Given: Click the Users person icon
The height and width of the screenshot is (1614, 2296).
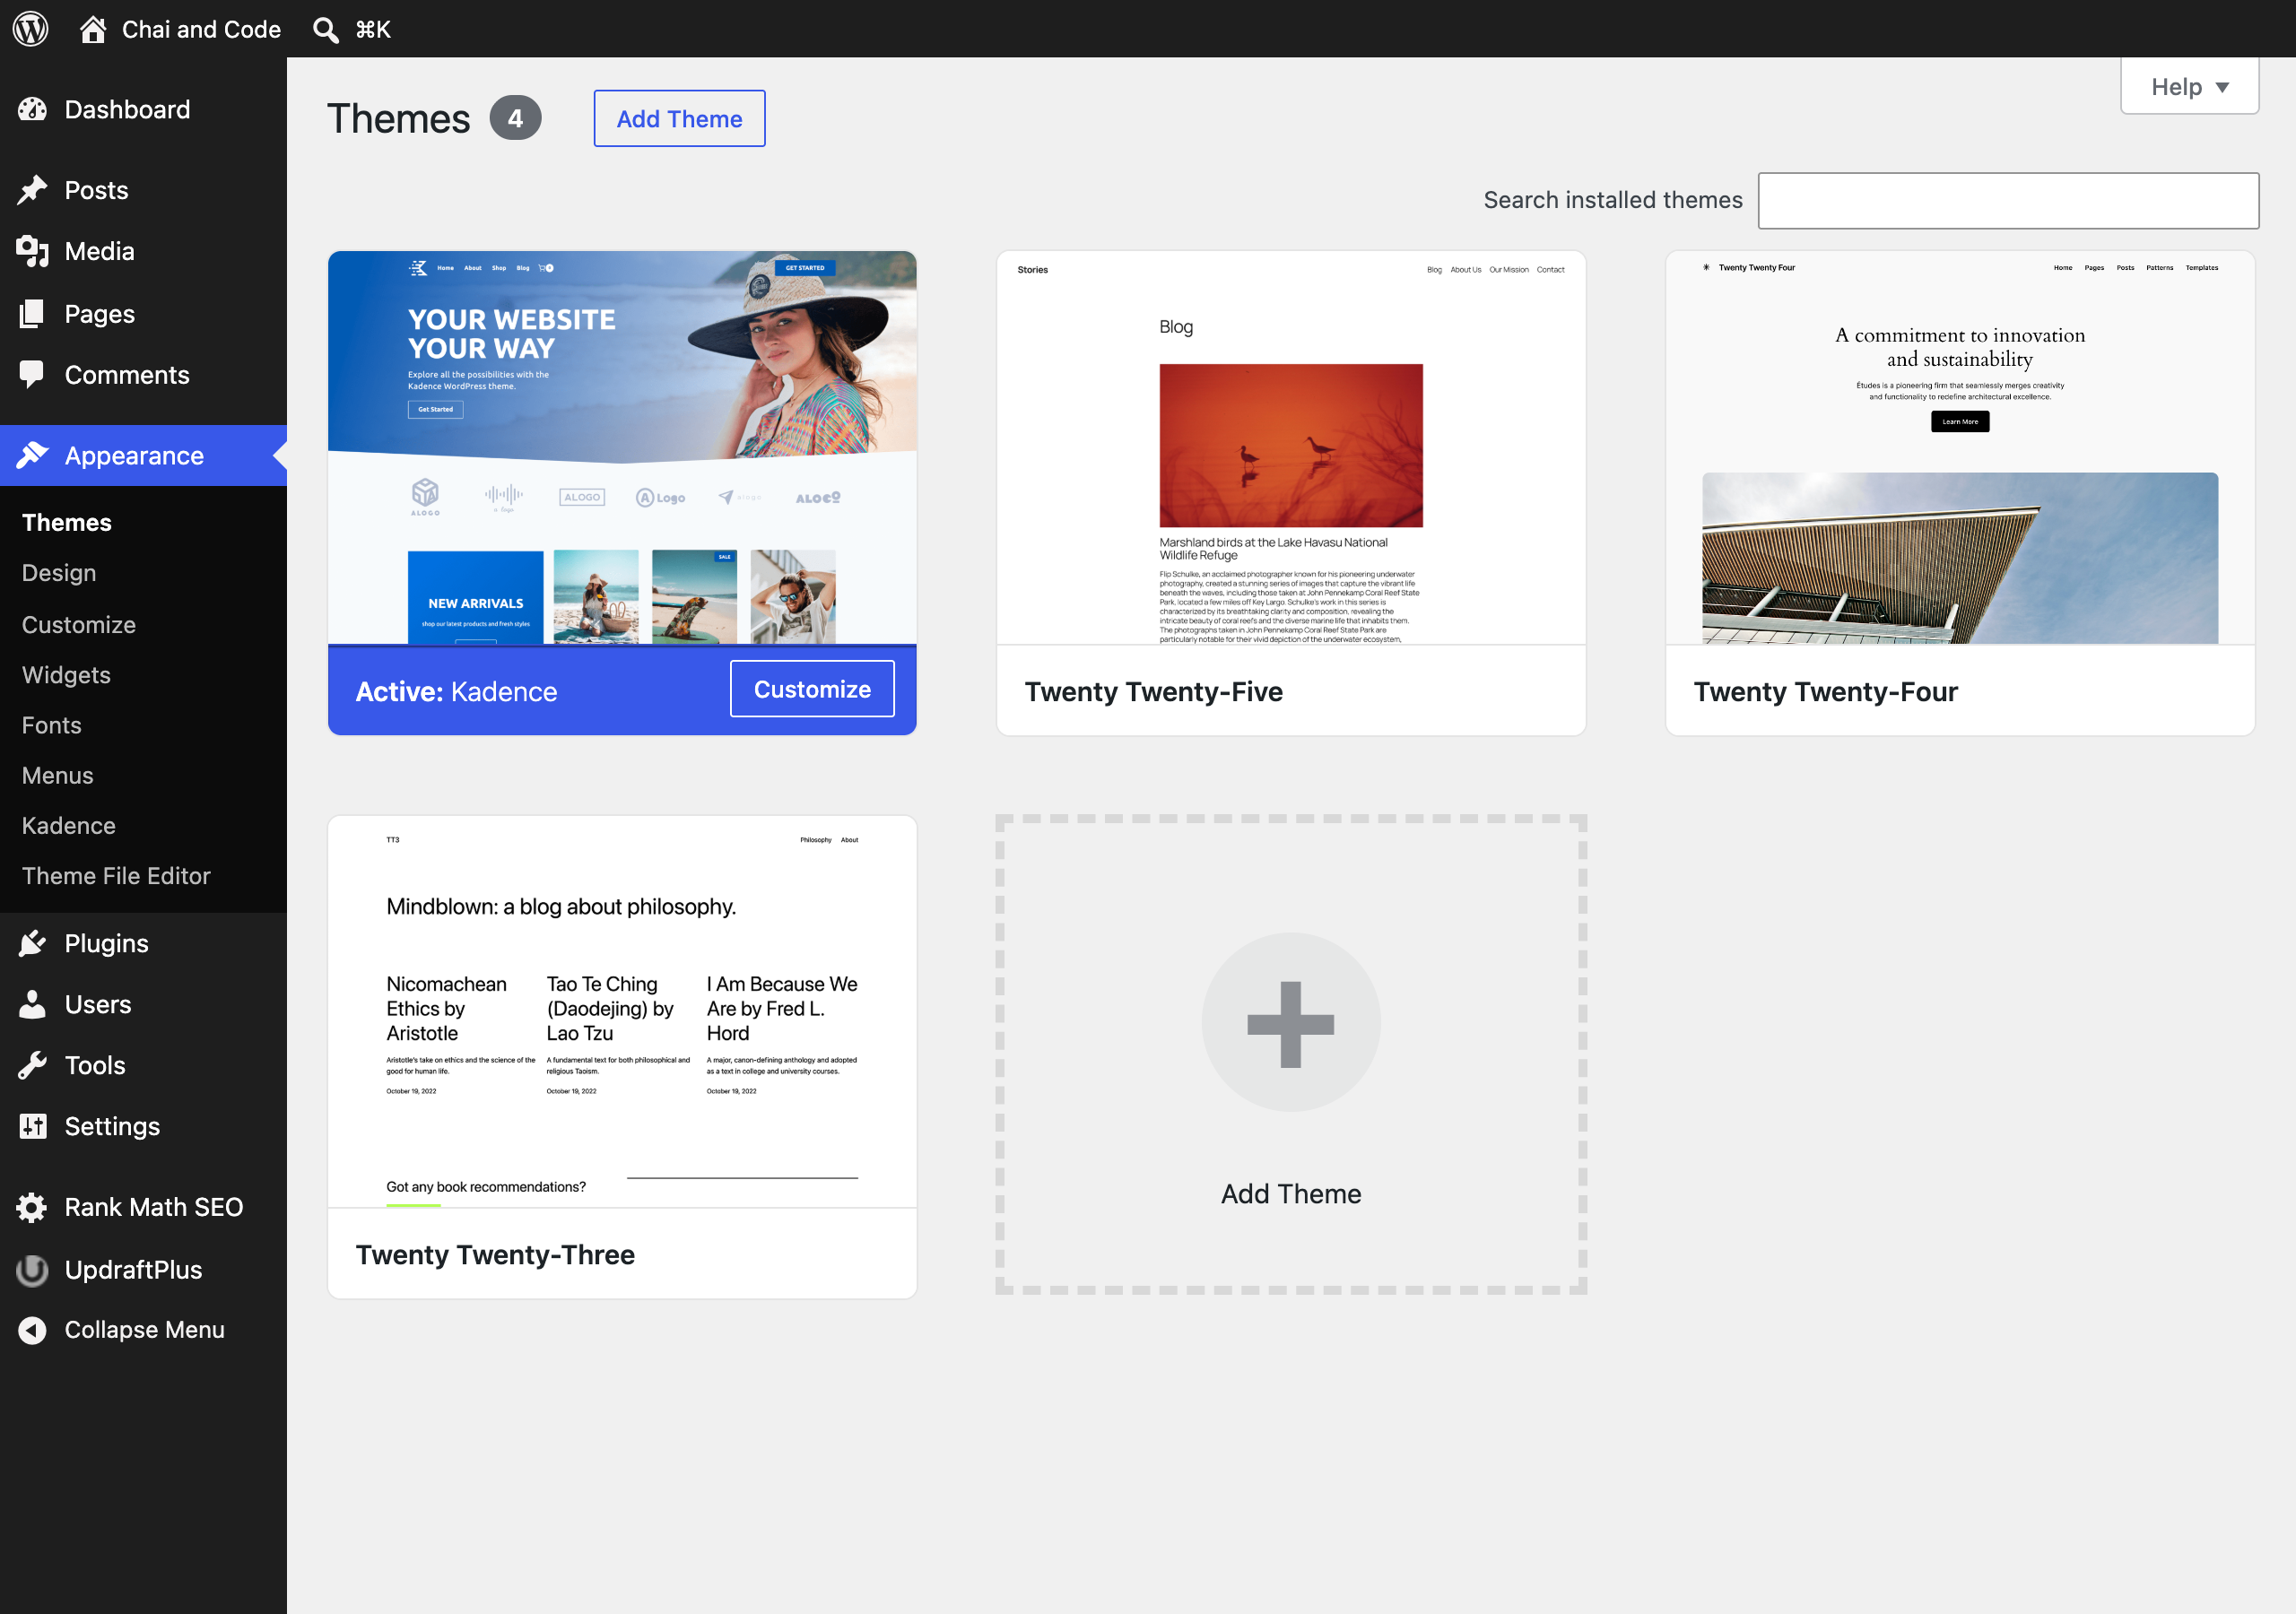Looking at the screenshot, I should [32, 1004].
